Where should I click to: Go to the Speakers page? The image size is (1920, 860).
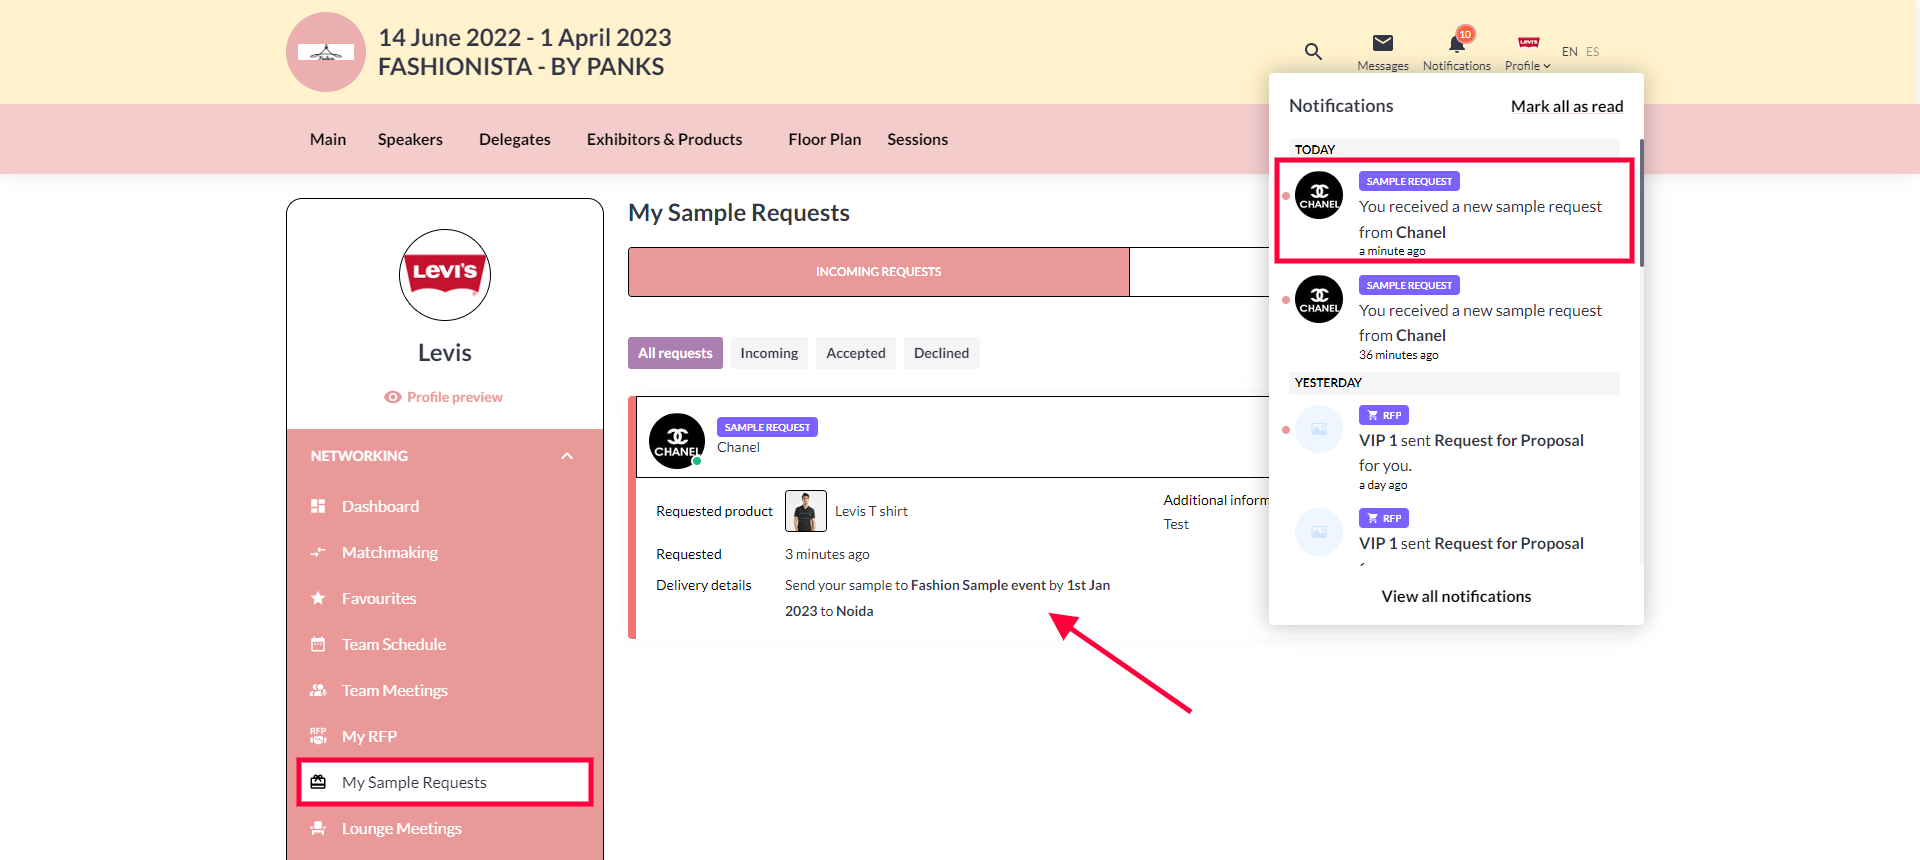(x=410, y=140)
